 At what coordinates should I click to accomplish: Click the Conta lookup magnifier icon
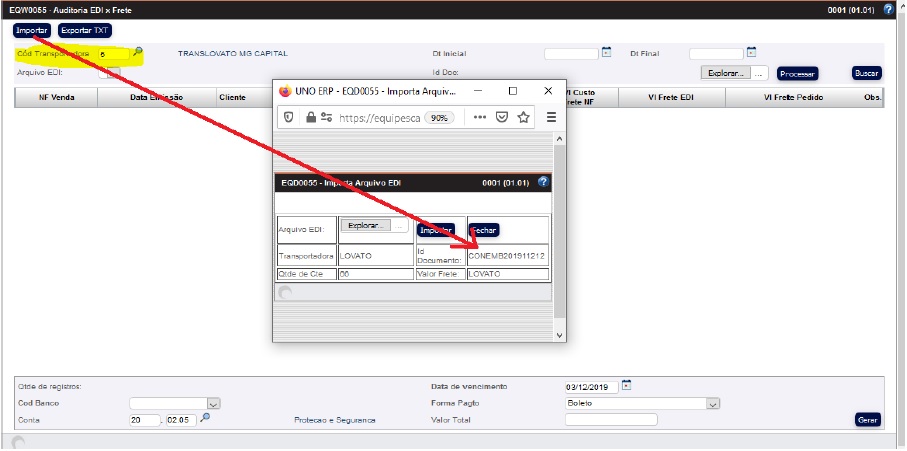click(x=205, y=419)
